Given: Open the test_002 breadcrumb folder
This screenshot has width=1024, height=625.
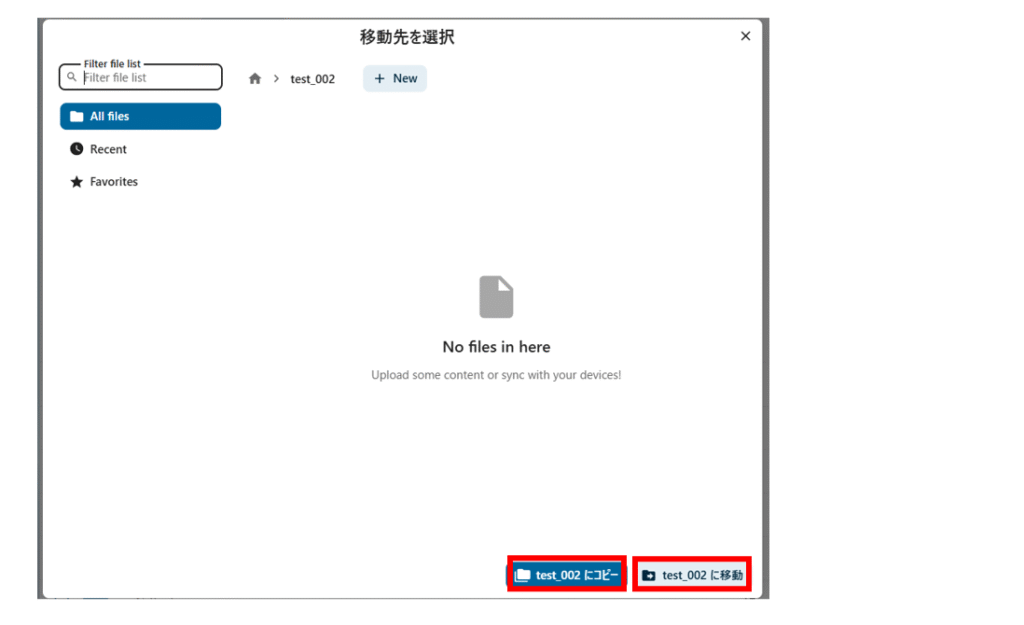Looking at the screenshot, I should (312, 79).
